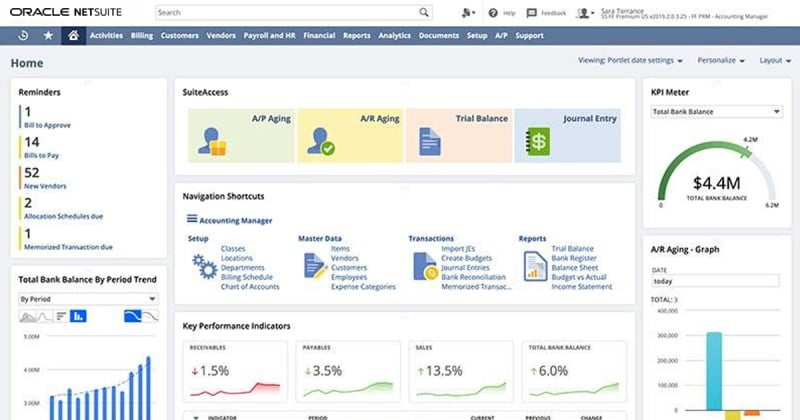Open the Support menu
Viewport: 800px width, 420px height.
pyautogui.click(x=529, y=36)
